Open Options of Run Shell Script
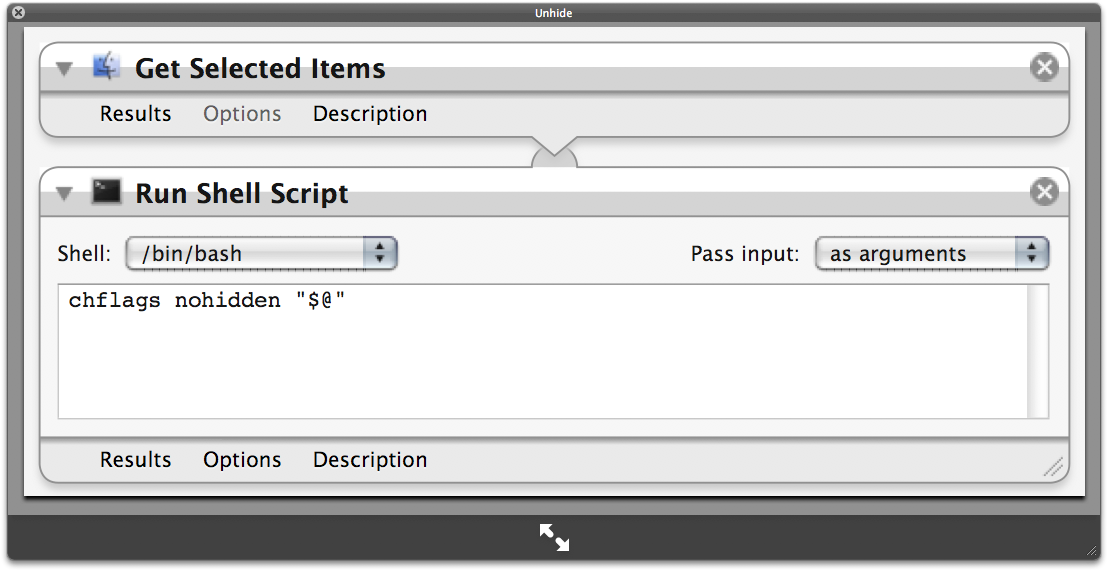Screen dimensions: 1108x571 click(x=242, y=460)
